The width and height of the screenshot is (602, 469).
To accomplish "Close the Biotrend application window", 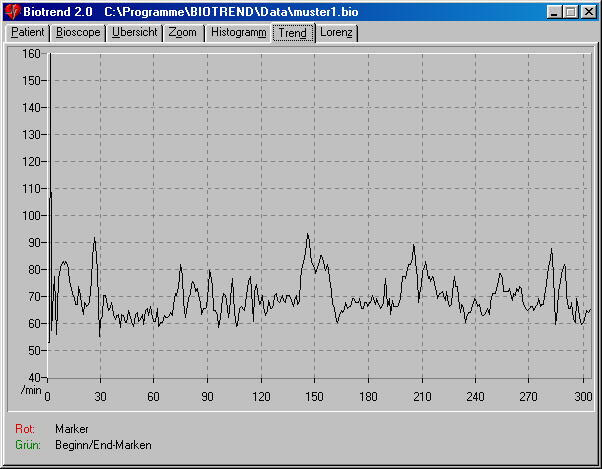I will 588,11.
